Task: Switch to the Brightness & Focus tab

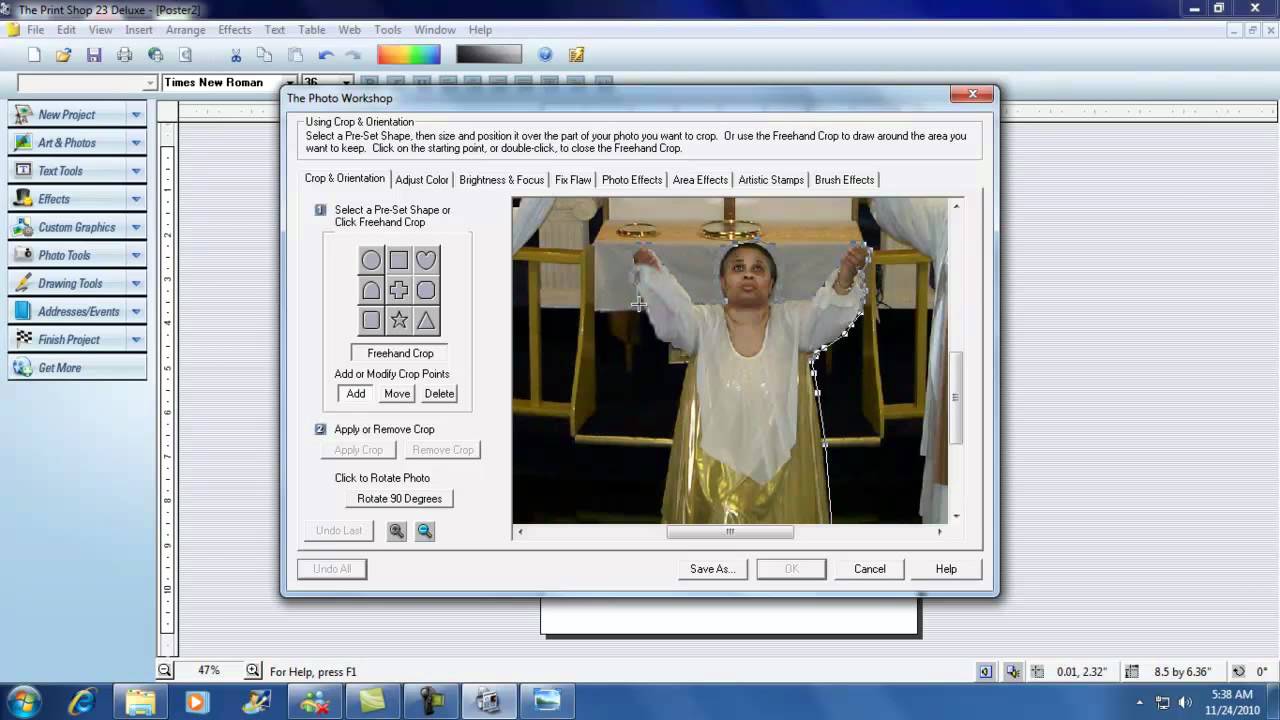Action: pos(502,180)
